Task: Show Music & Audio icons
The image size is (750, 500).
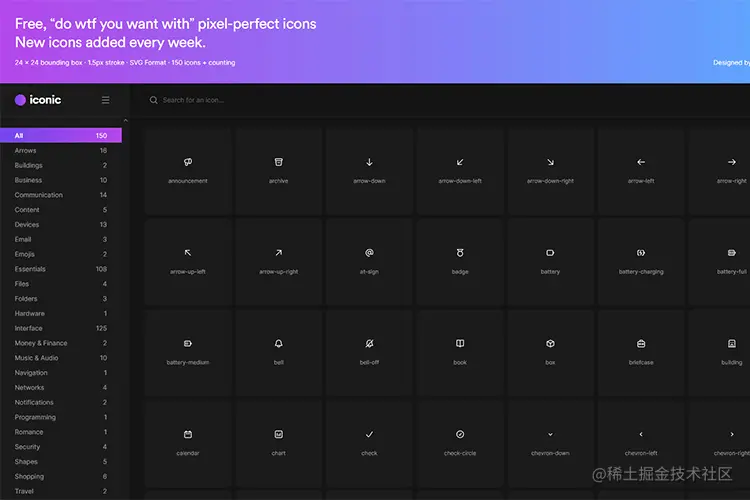Action: (61, 358)
